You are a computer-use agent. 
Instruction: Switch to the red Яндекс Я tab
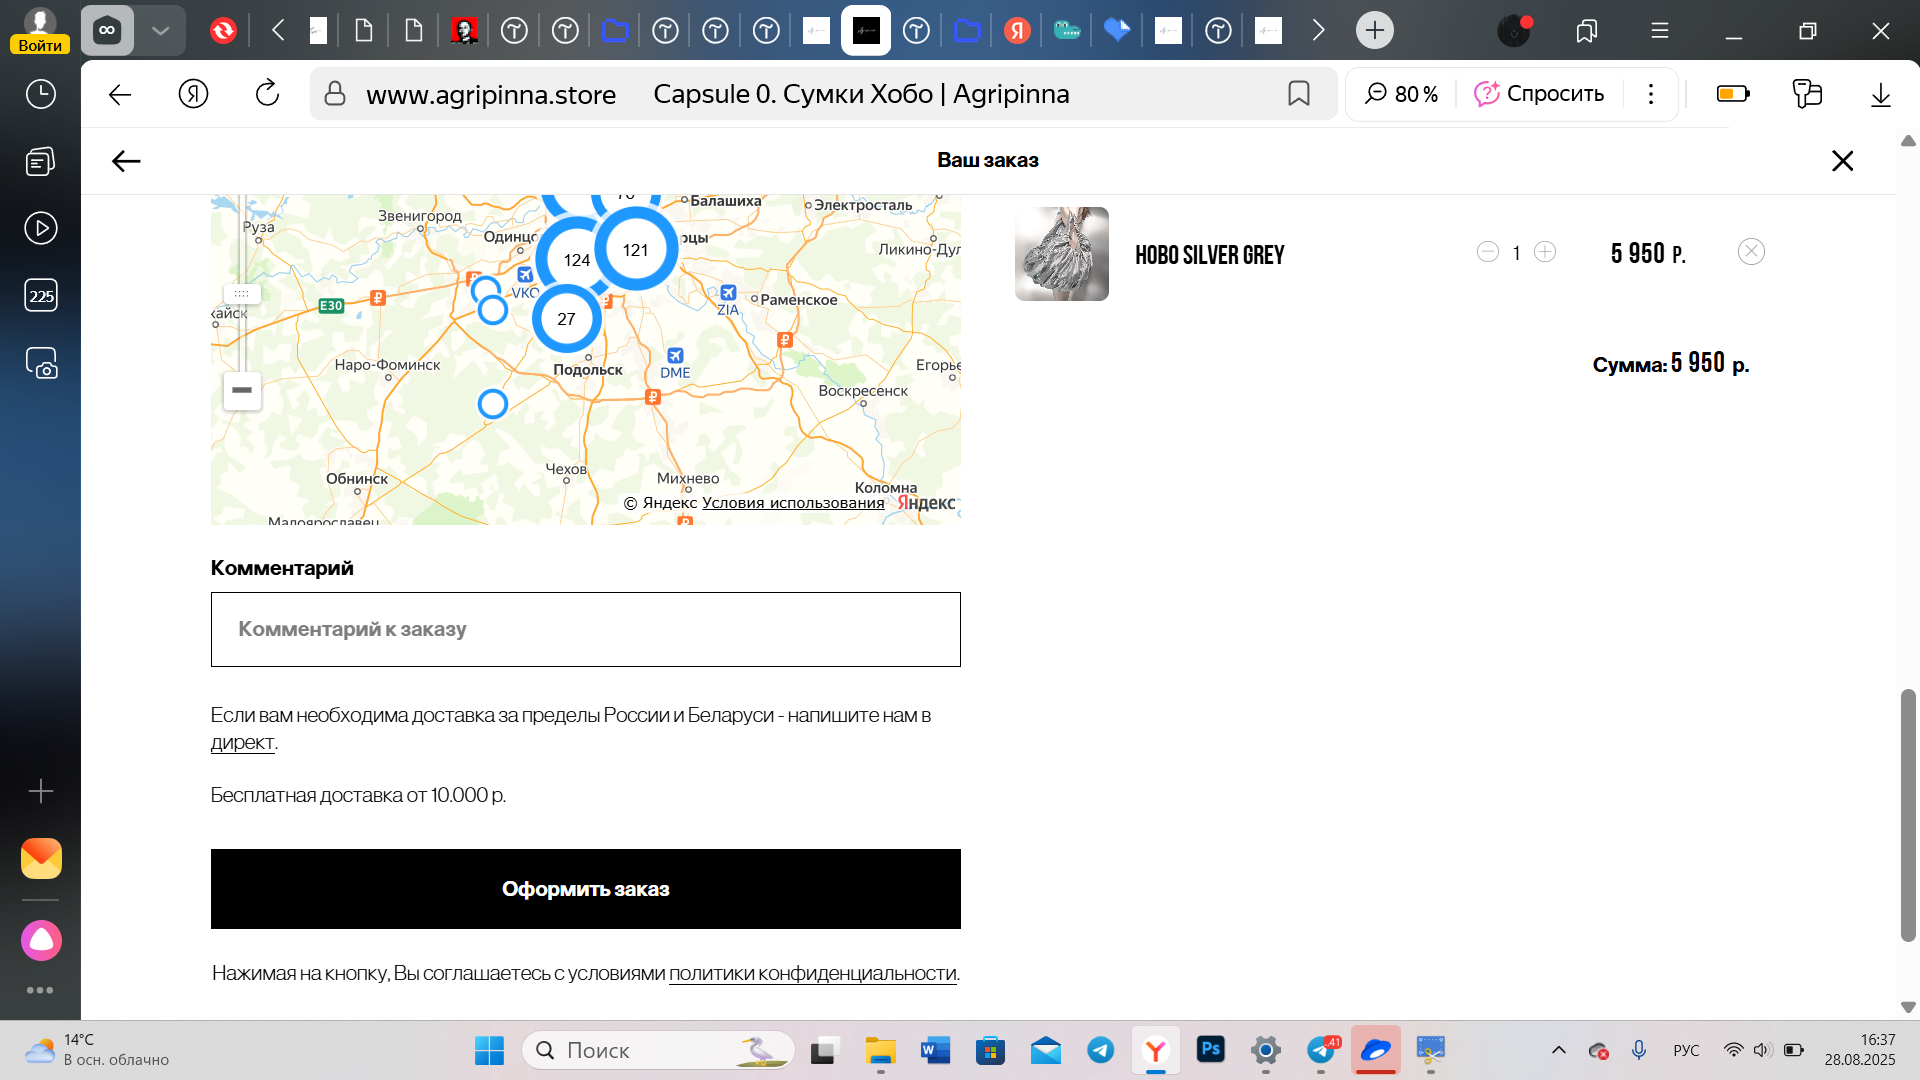[x=1017, y=31]
